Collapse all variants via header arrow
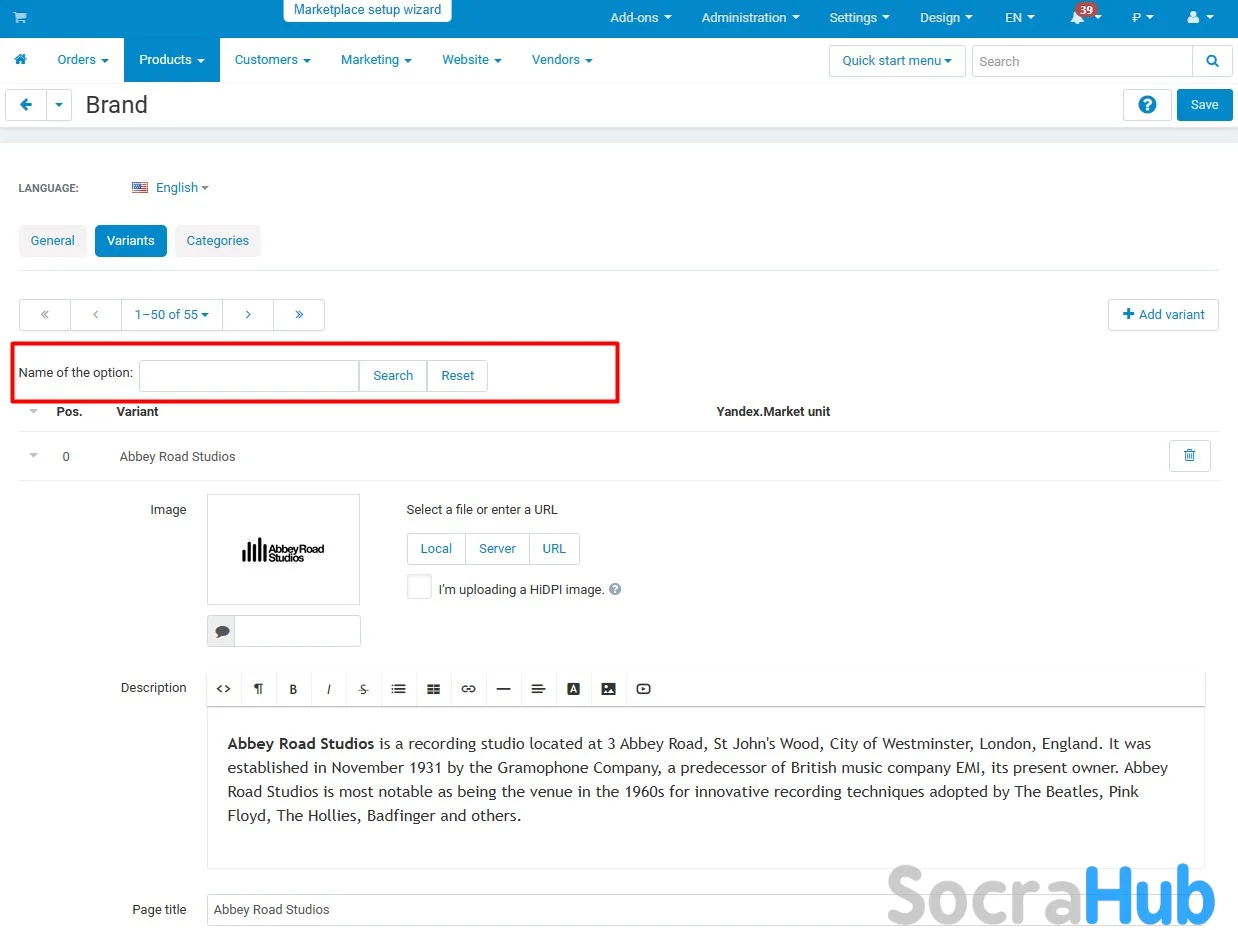This screenshot has width=1238, height=930. [x=33, y=411]
